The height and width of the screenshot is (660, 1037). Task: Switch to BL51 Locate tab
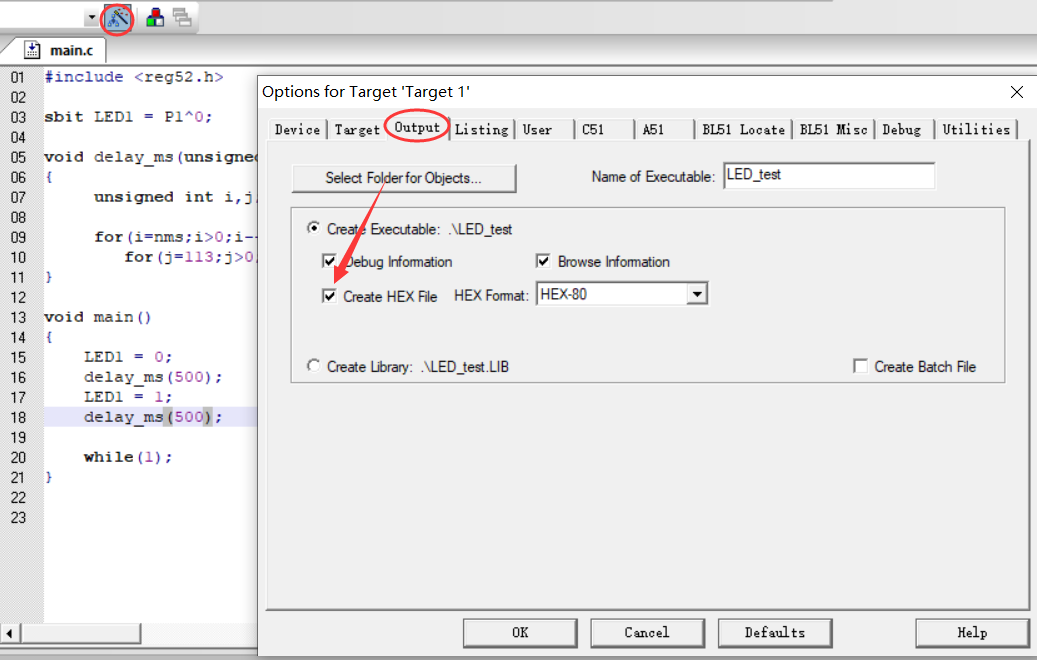click(743, 130)
